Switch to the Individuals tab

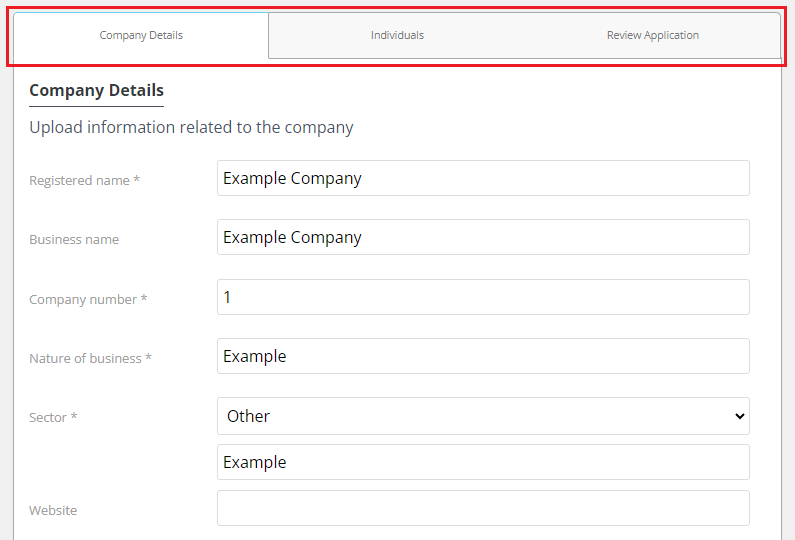pos(397,35)
